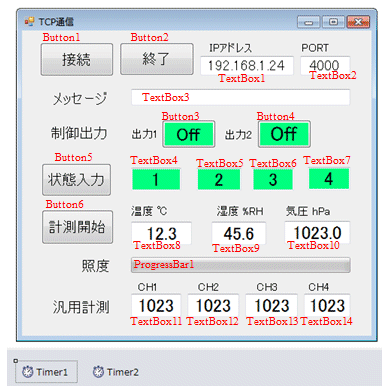Click the 制御出力 label
The width and height of the screenshot is (388, 391).
point(79,133)
